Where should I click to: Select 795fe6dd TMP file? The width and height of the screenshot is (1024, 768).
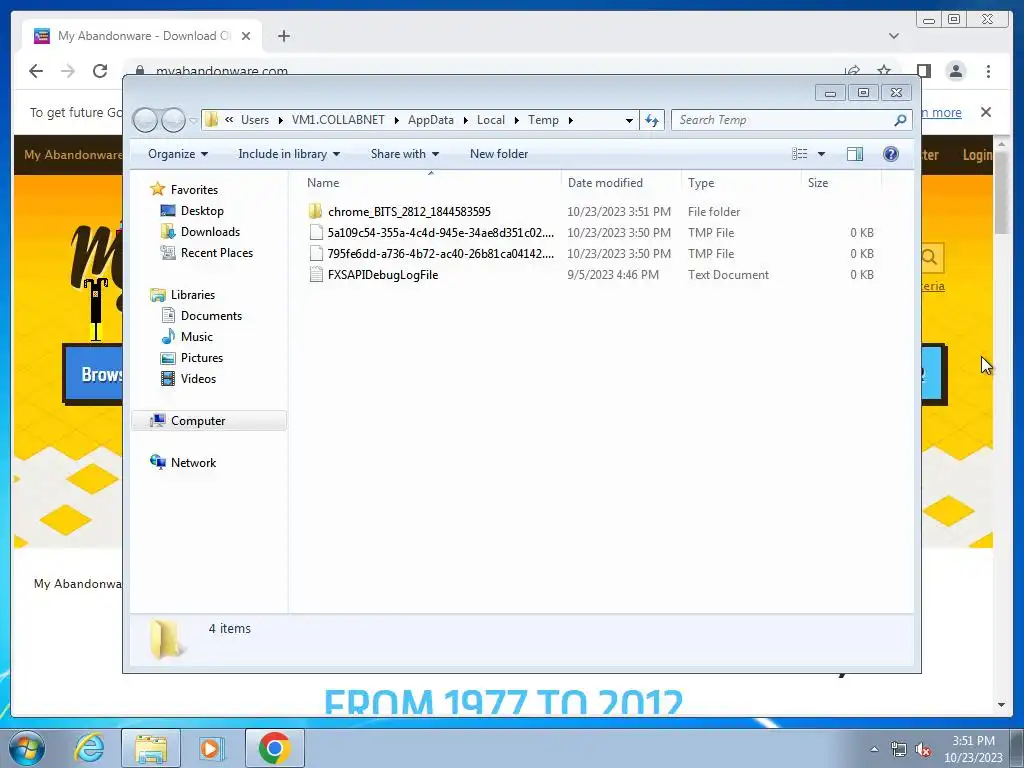[441, 253]
